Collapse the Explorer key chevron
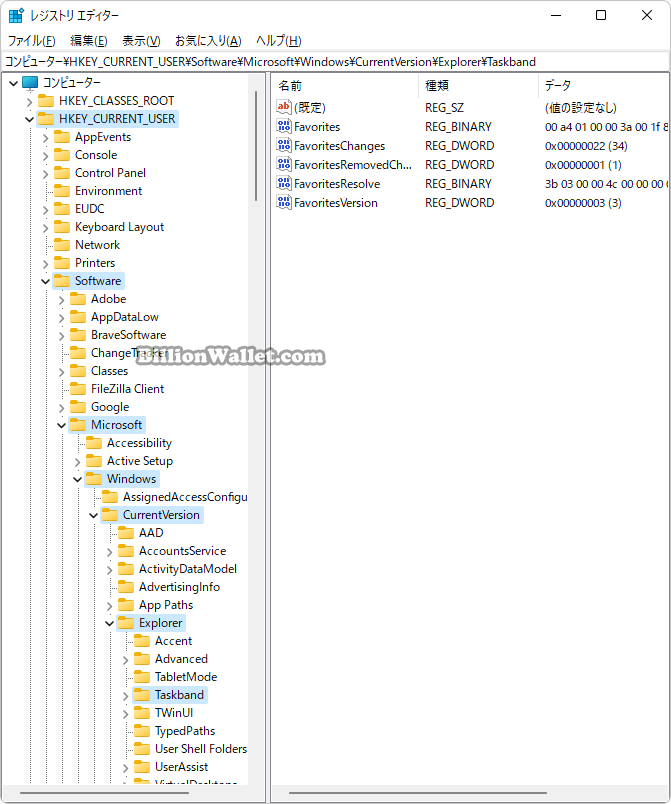671x804 pixels. [x=109, y=624]
